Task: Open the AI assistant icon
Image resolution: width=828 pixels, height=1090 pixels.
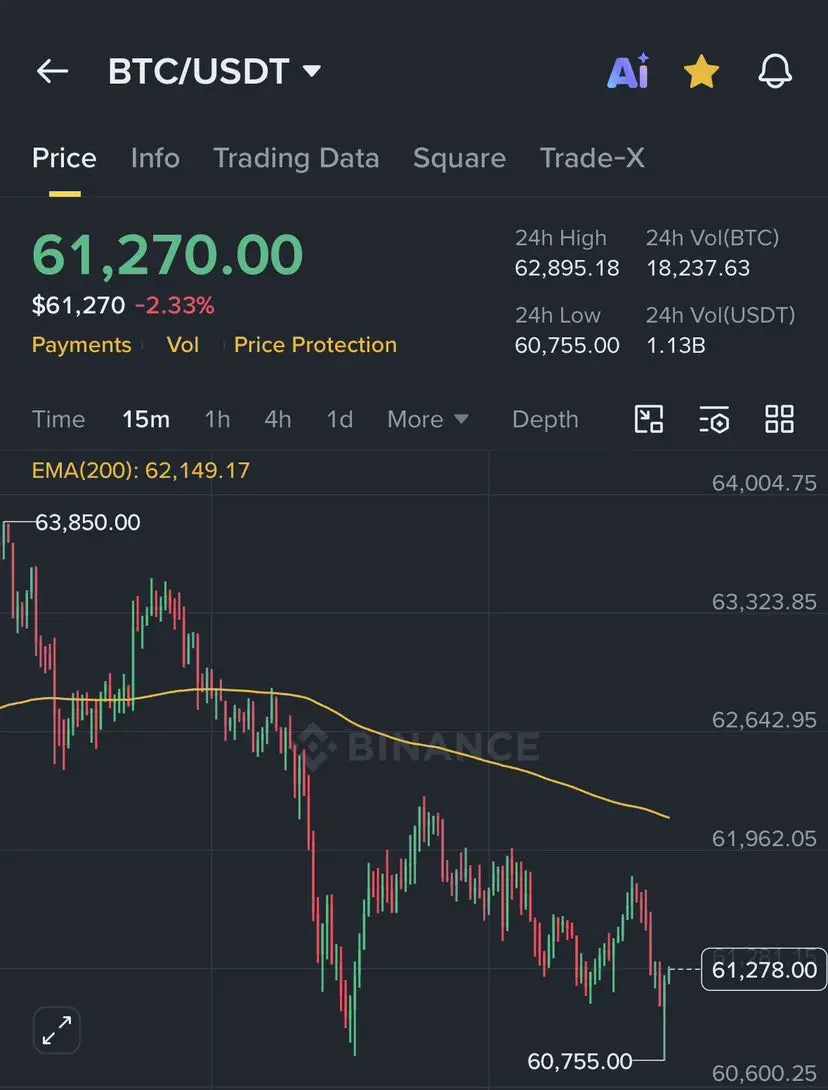Action: coord(628,71)
